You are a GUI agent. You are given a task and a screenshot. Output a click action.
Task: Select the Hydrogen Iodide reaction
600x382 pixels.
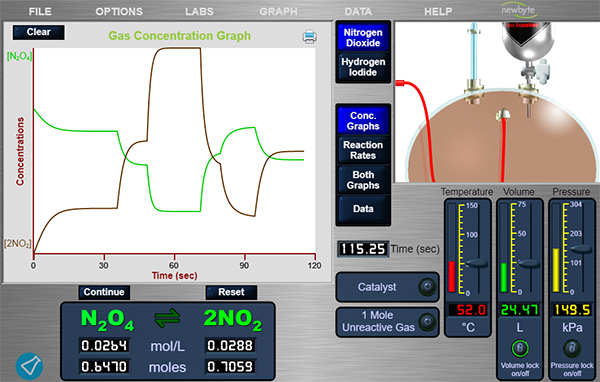363,67
